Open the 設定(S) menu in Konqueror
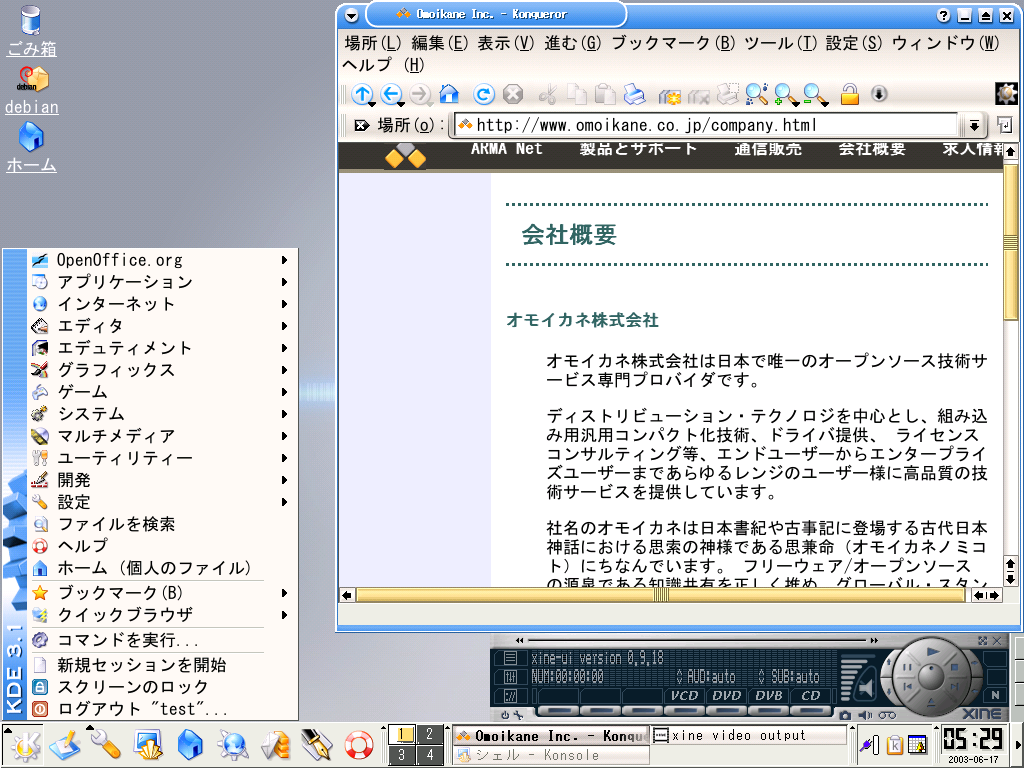Screen dimensions: 1024x768 coord(854,43)
